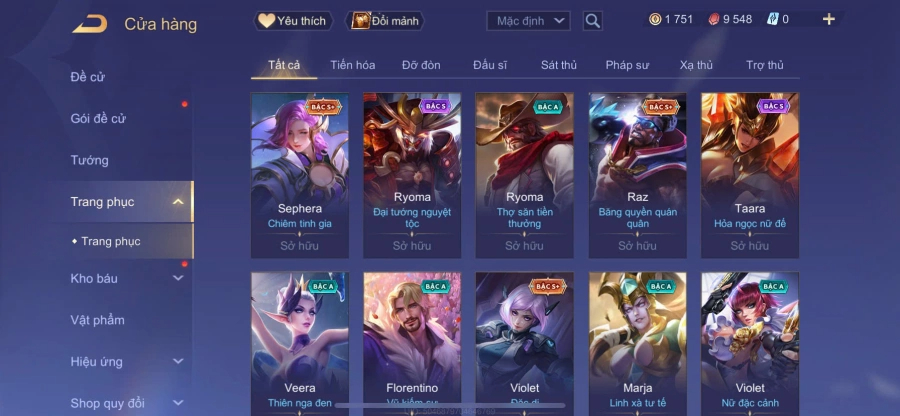Select the Raz Băng quyền quán quân skin
Image resolution: width=900 pixels, height=416 pixels.
(x=637, y=175)
